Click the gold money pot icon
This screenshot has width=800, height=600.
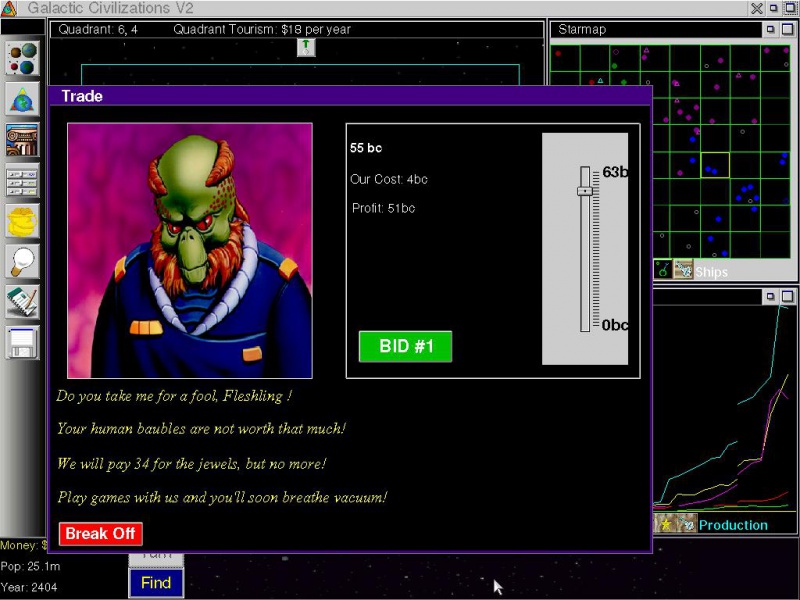(x=22, y=221)
